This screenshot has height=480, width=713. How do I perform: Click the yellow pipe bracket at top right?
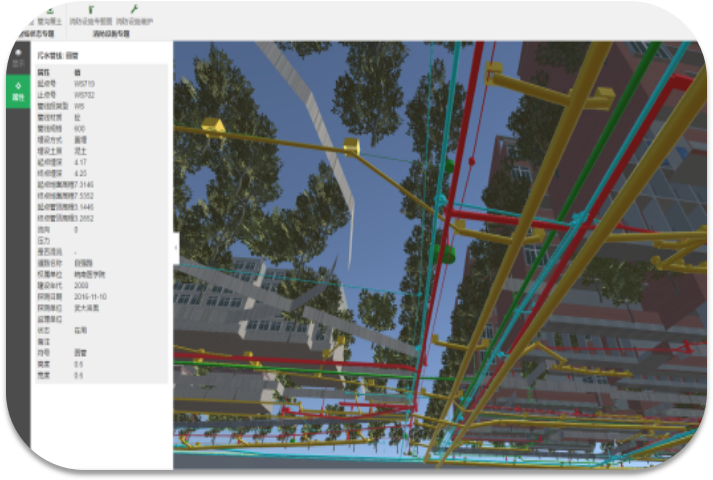click(602, 97)
